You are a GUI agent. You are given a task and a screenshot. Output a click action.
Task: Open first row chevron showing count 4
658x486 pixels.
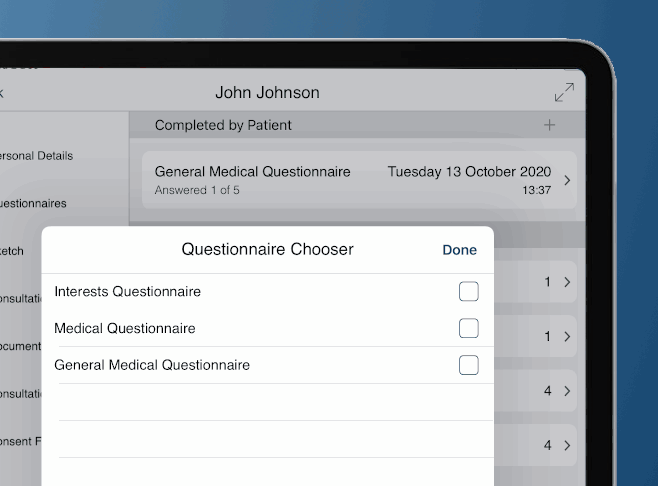567,391
